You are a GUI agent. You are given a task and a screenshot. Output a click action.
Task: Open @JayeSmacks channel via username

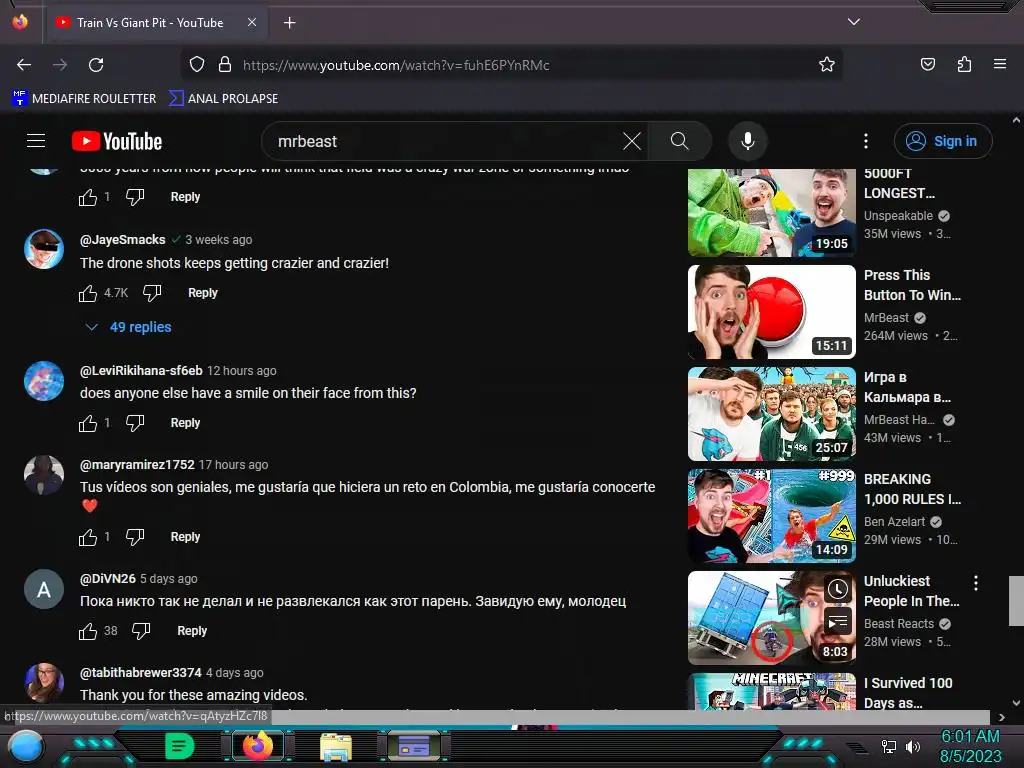[122, 240]
